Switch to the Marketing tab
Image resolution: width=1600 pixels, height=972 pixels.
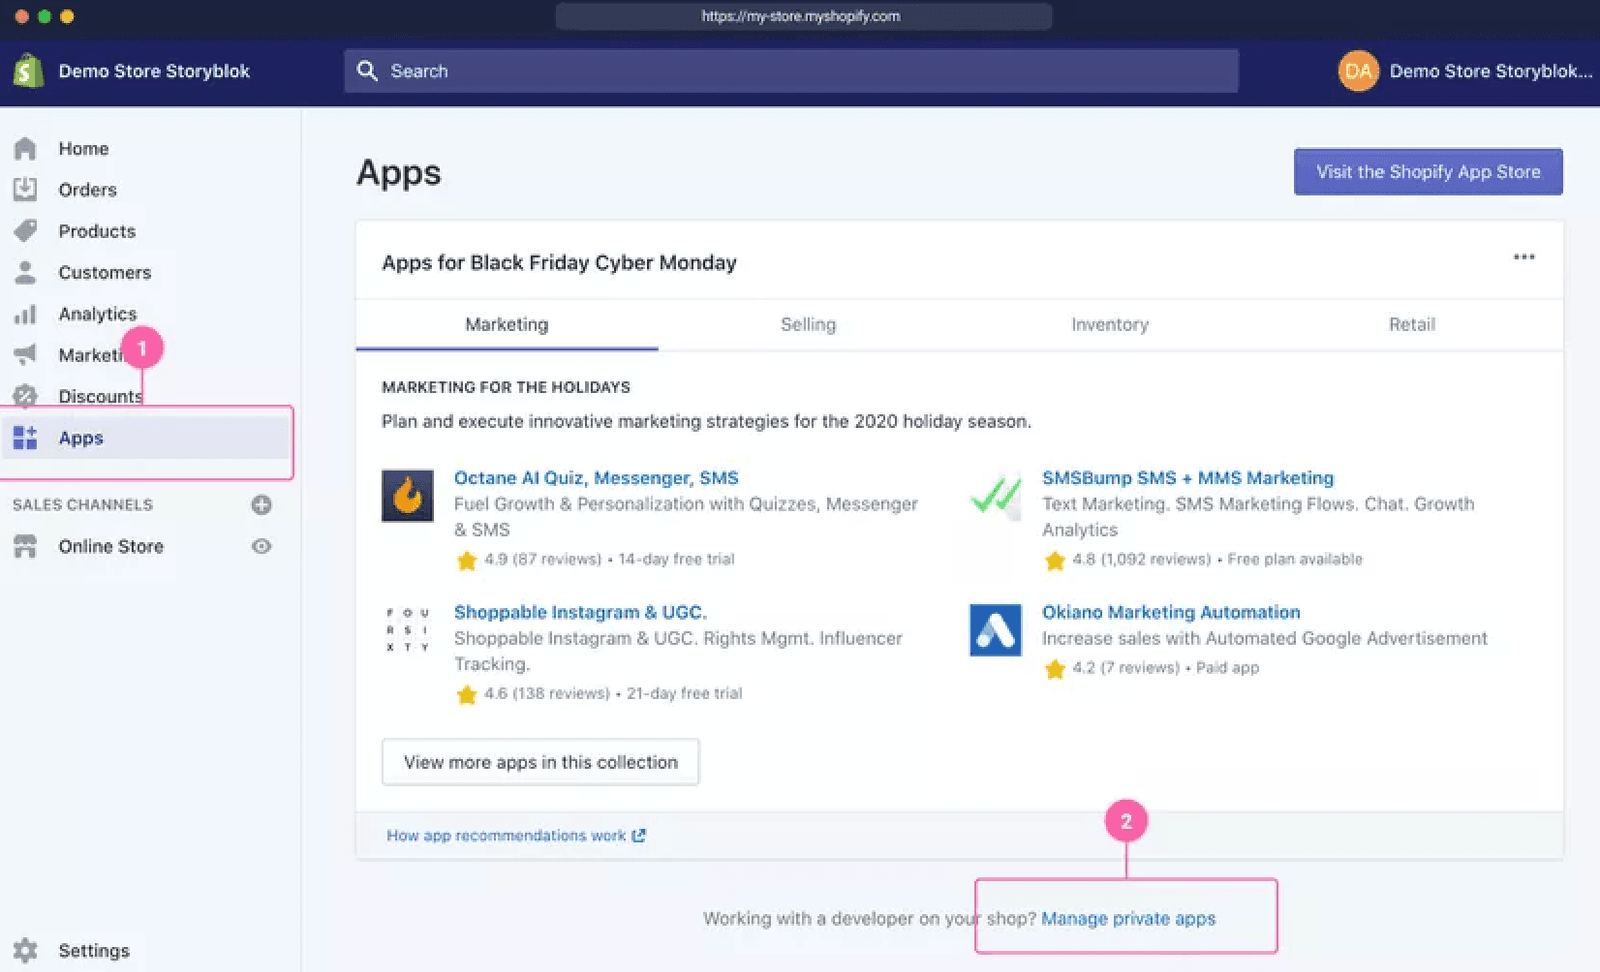507,324
